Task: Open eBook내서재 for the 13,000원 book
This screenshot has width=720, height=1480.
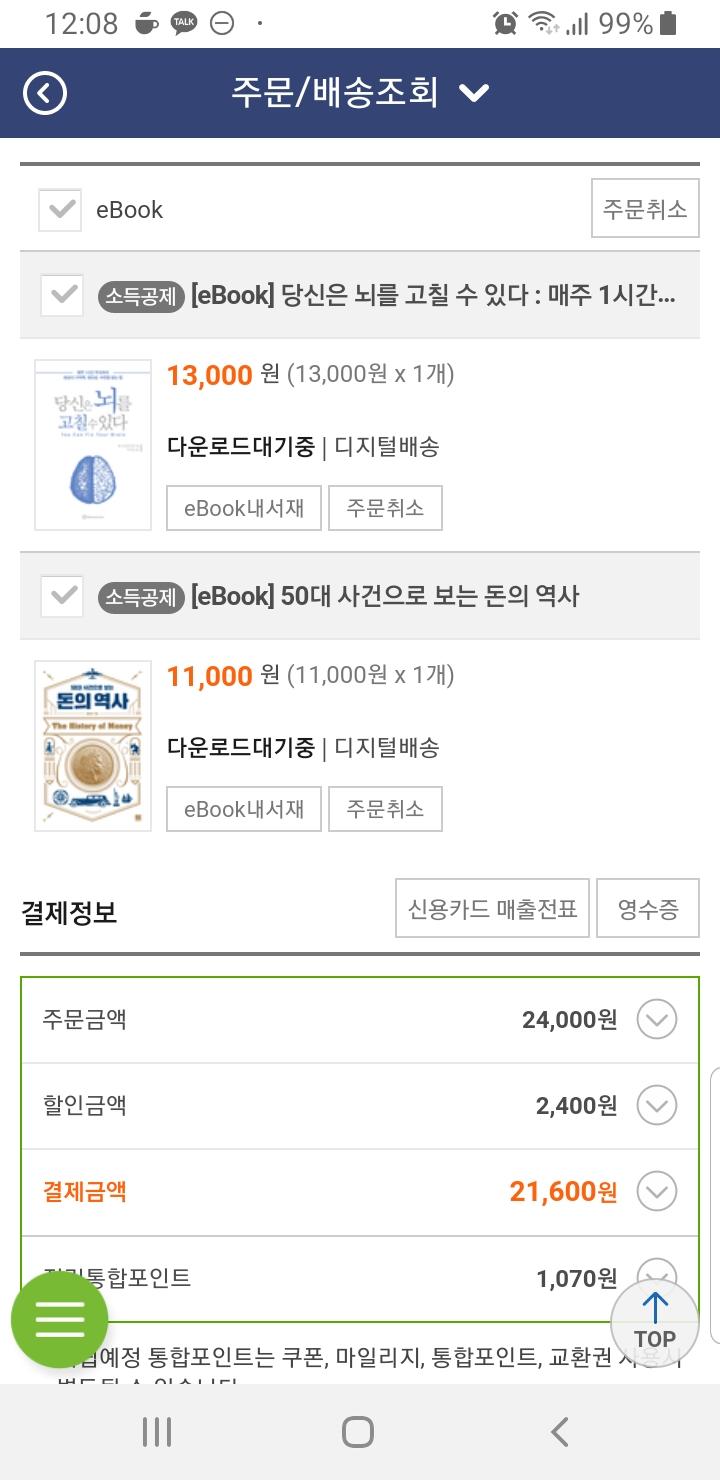Action: coord(244,508)
